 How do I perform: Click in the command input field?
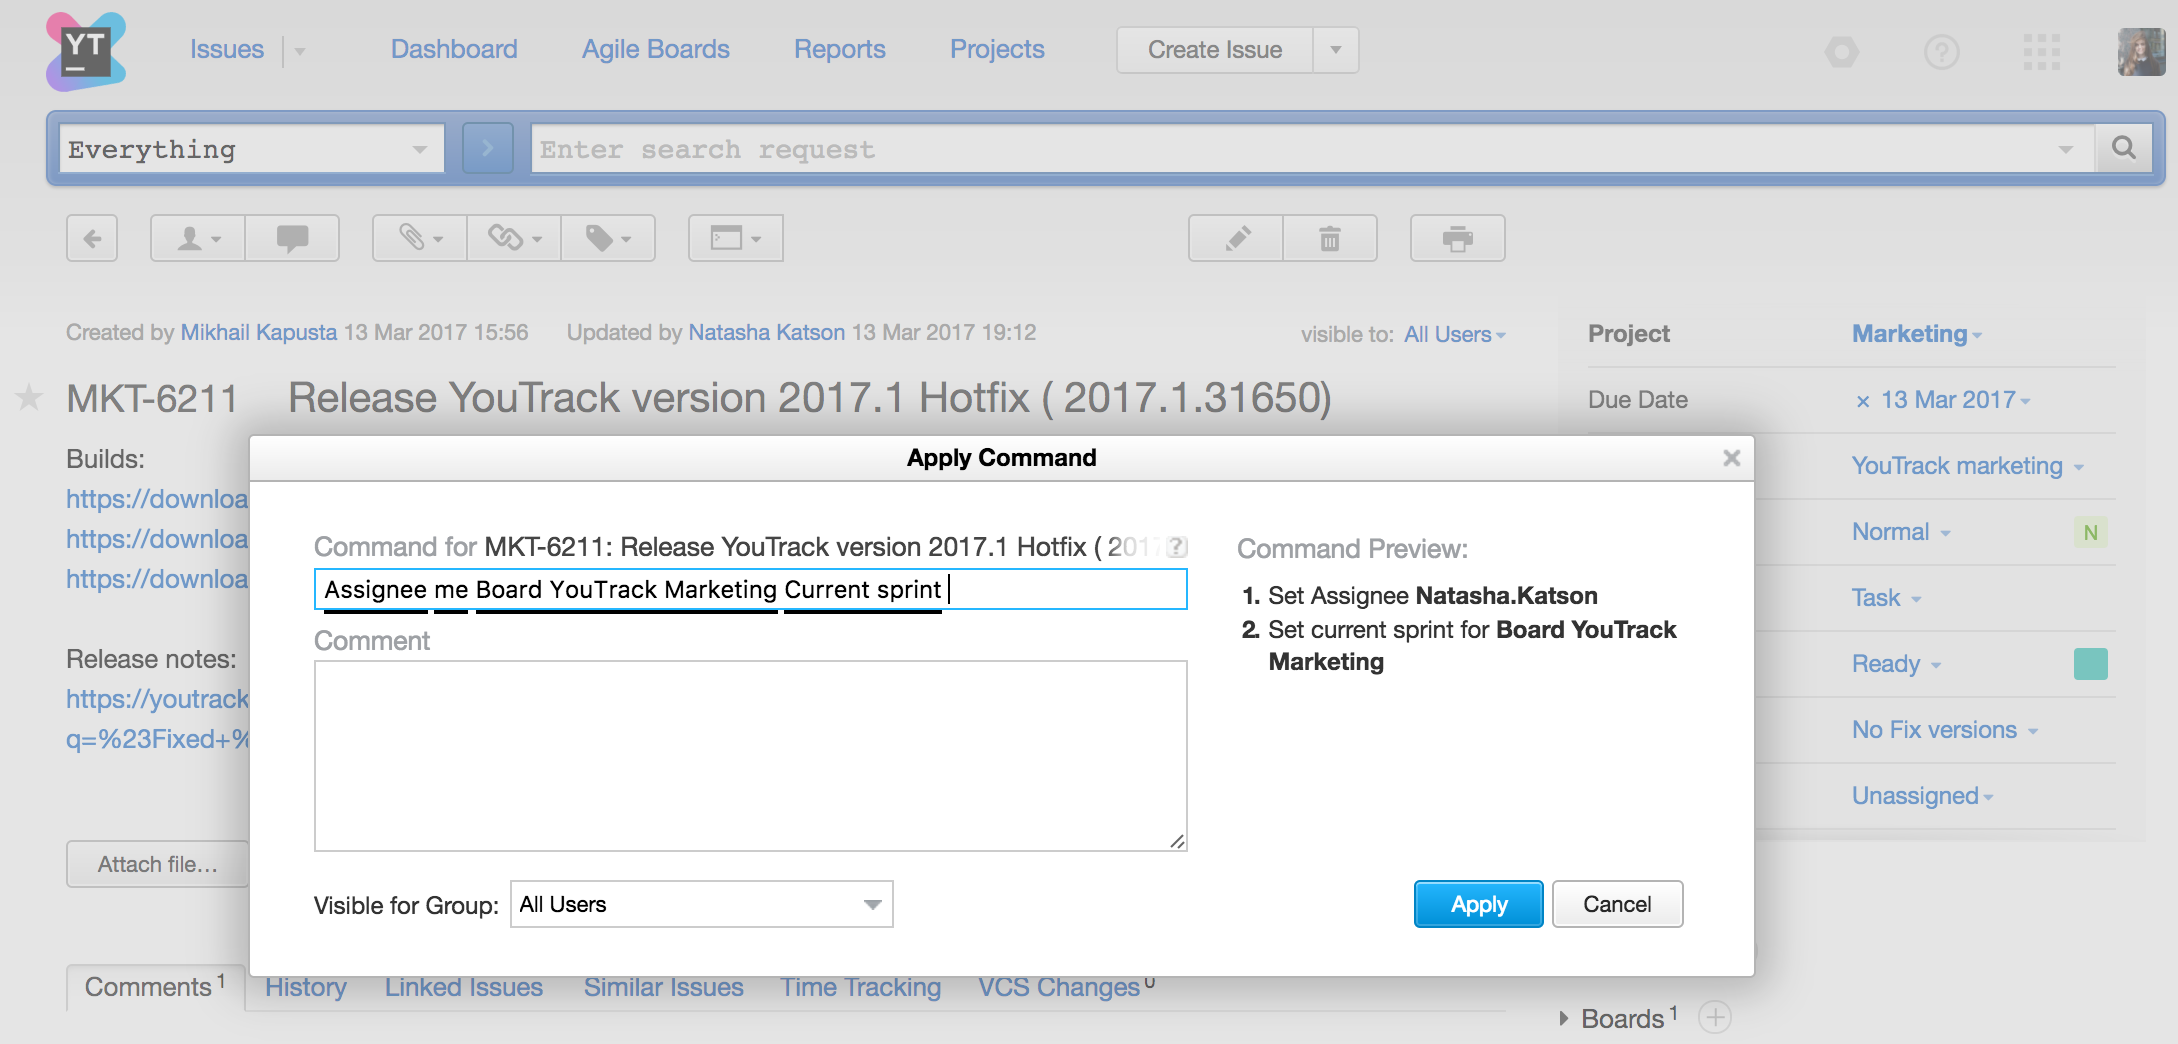click(x=751, y=589)
